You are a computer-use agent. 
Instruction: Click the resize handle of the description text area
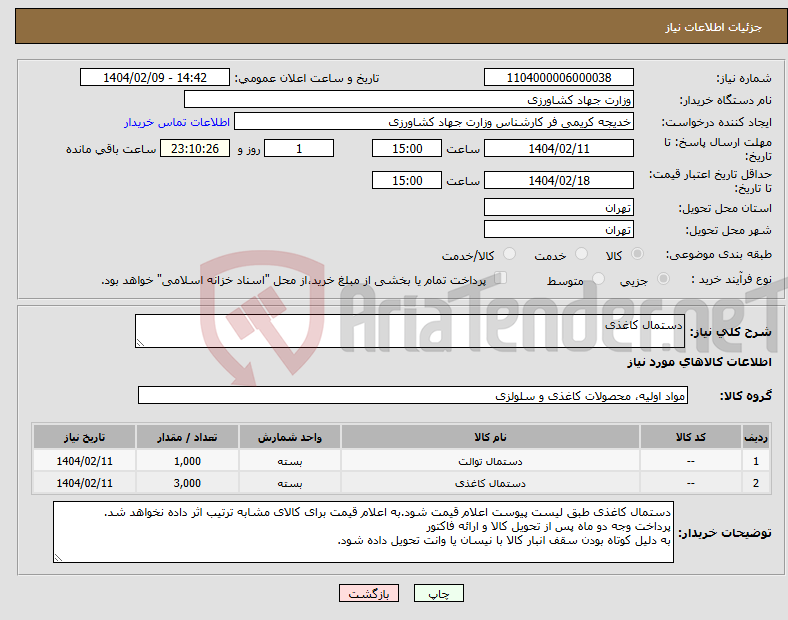[x=140, y=343]
